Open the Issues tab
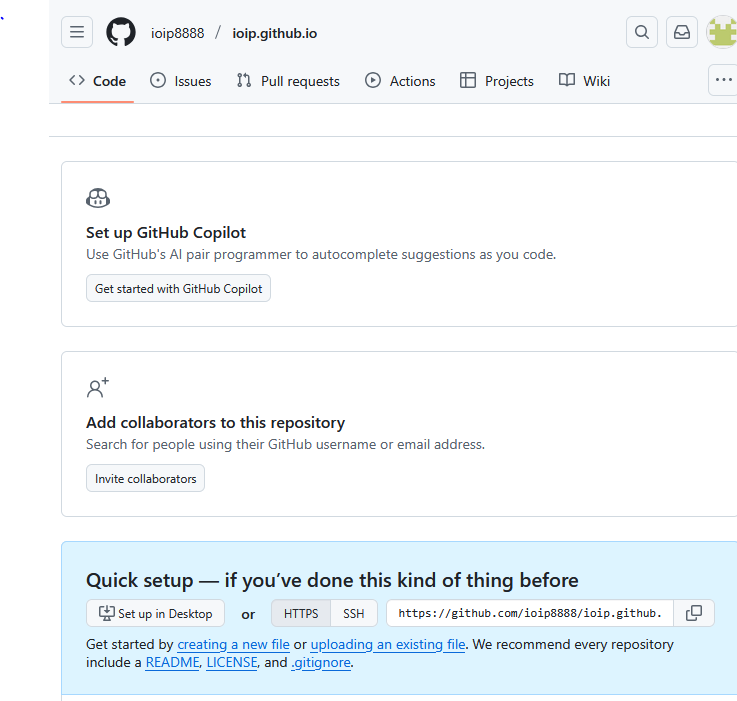This screenshot has height=701, width=737. (x=181, y=81)
